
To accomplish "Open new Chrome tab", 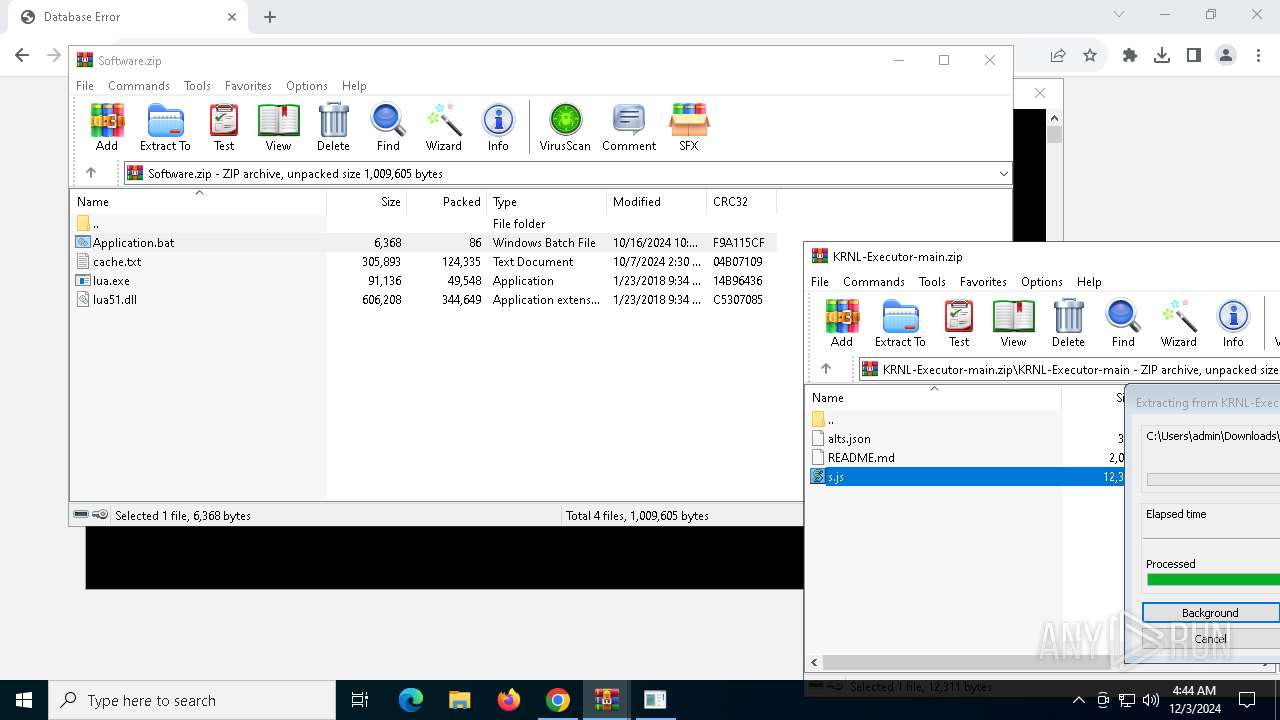I will coord(270,17).
